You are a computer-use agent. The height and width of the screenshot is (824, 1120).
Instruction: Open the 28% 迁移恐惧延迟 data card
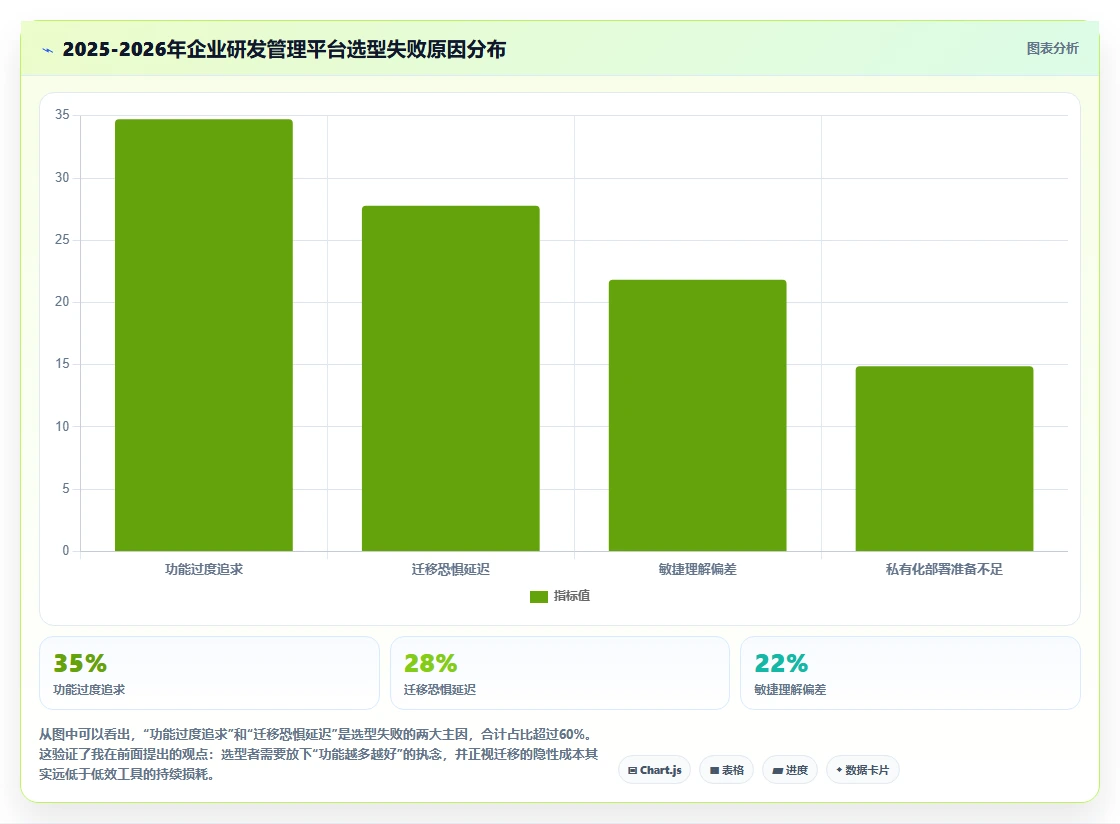coord(559,673)
